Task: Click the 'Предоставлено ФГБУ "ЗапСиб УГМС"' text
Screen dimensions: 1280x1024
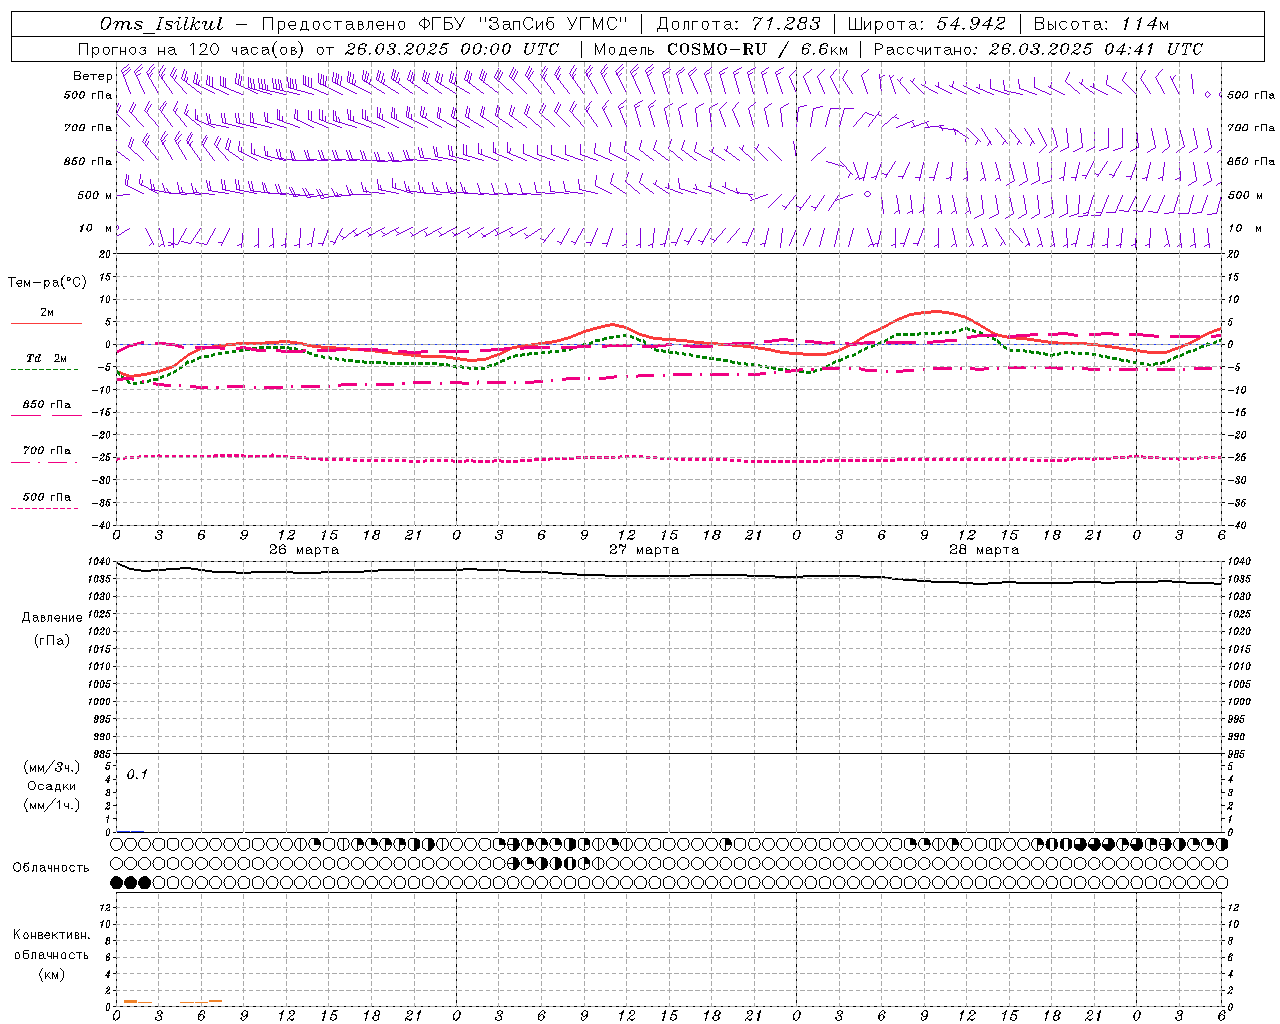Action: point(446,24)
